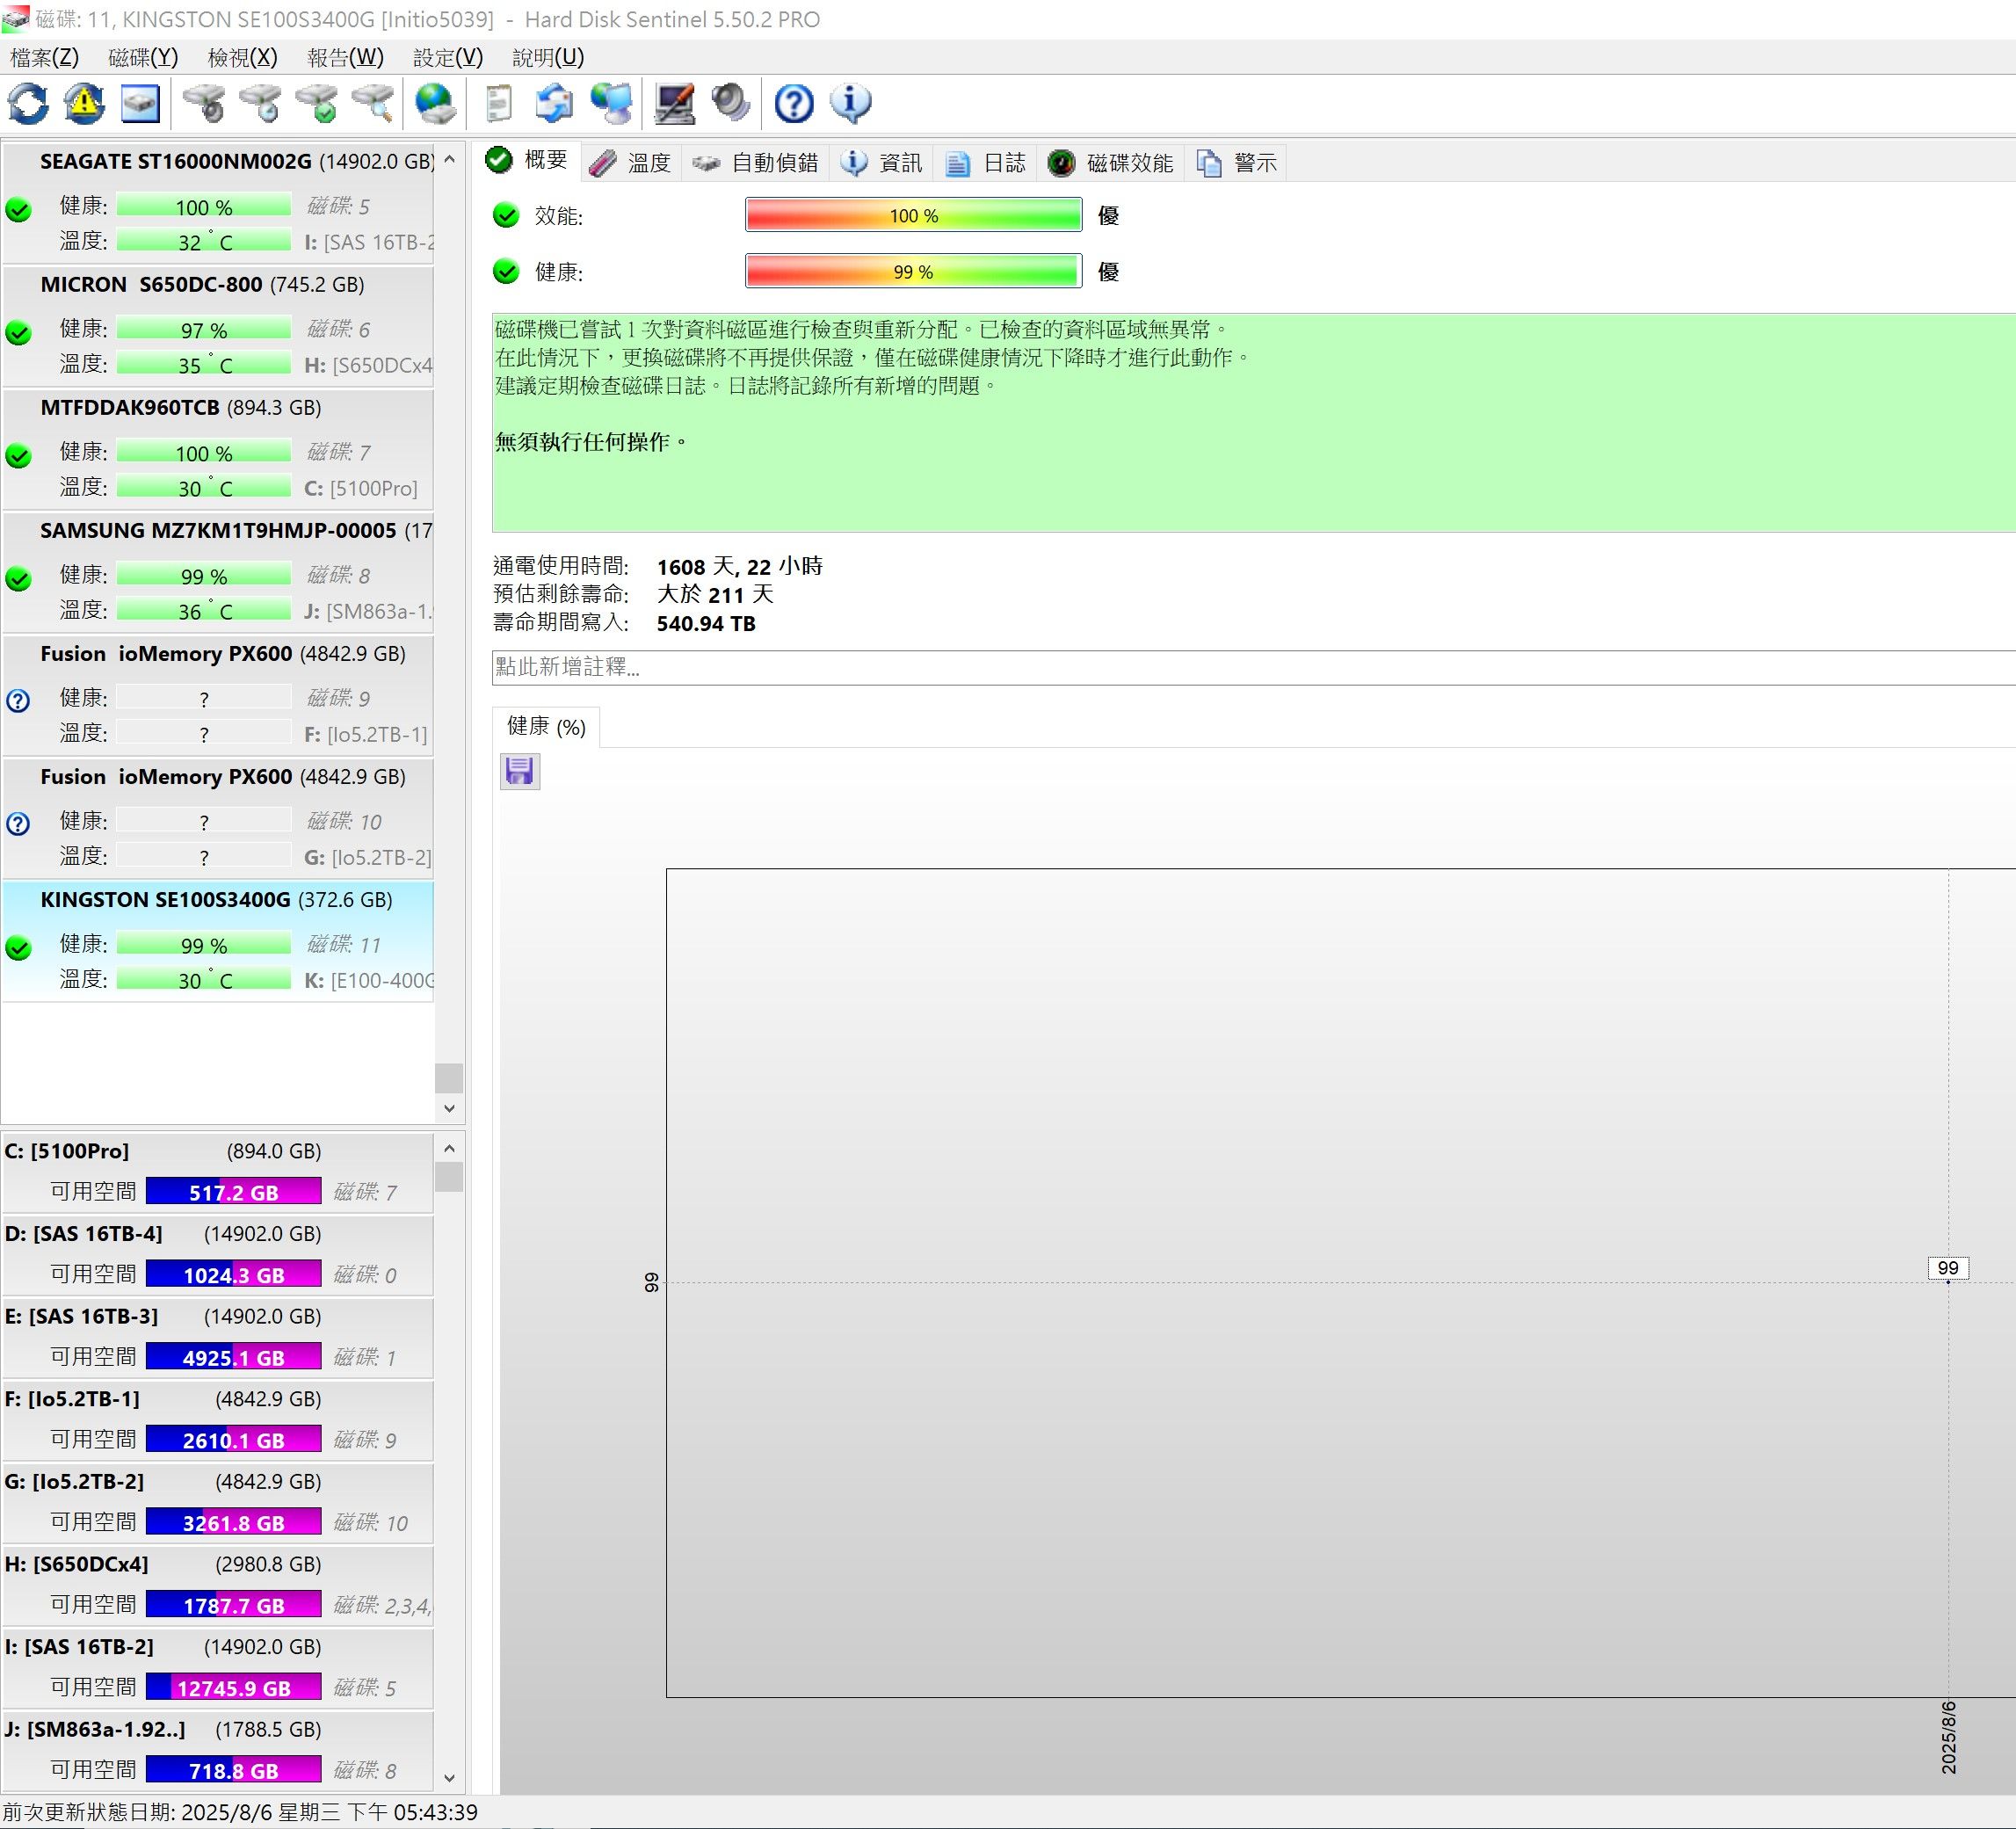
Task: Click green status icon of MICRON S650DC-800
Action: [18, 332]
